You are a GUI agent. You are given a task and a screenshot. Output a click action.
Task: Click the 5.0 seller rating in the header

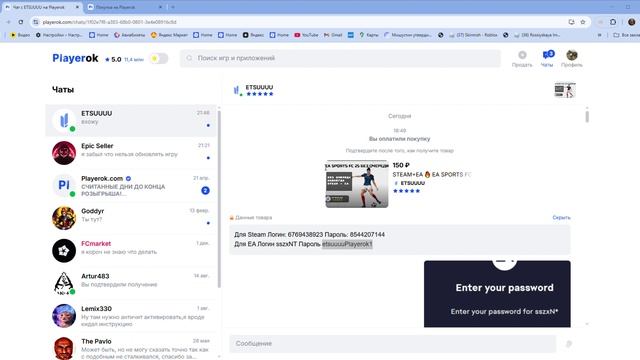pos(113,60)
